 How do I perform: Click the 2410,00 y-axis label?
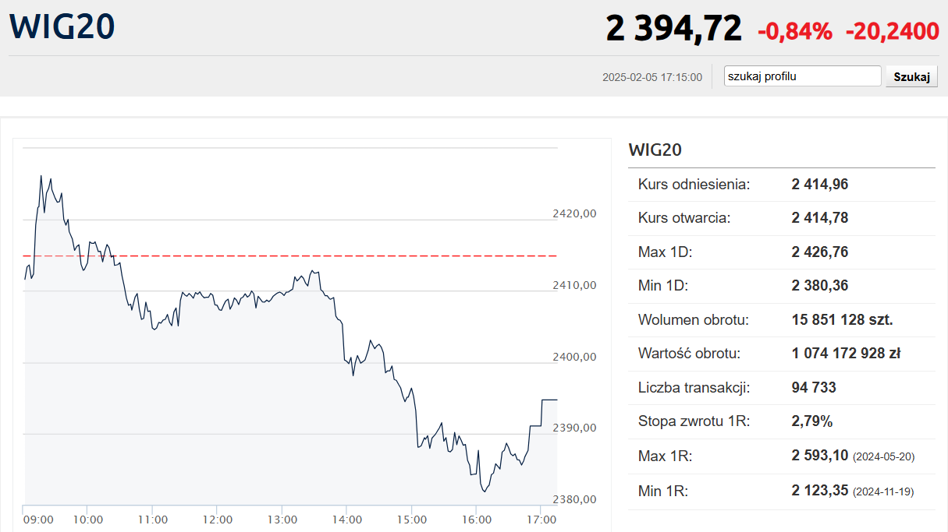[574, 285]
